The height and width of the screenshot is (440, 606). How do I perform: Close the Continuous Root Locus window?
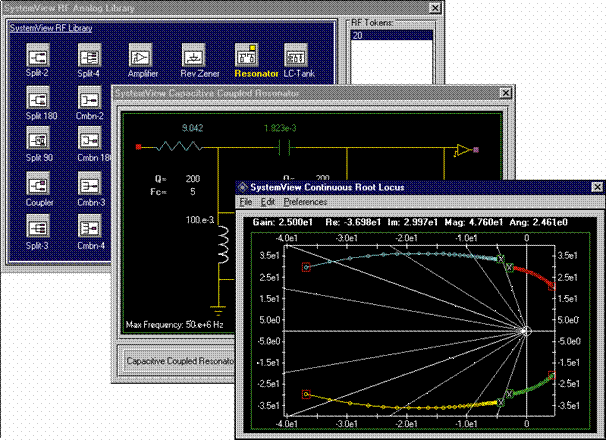[597, 187]
